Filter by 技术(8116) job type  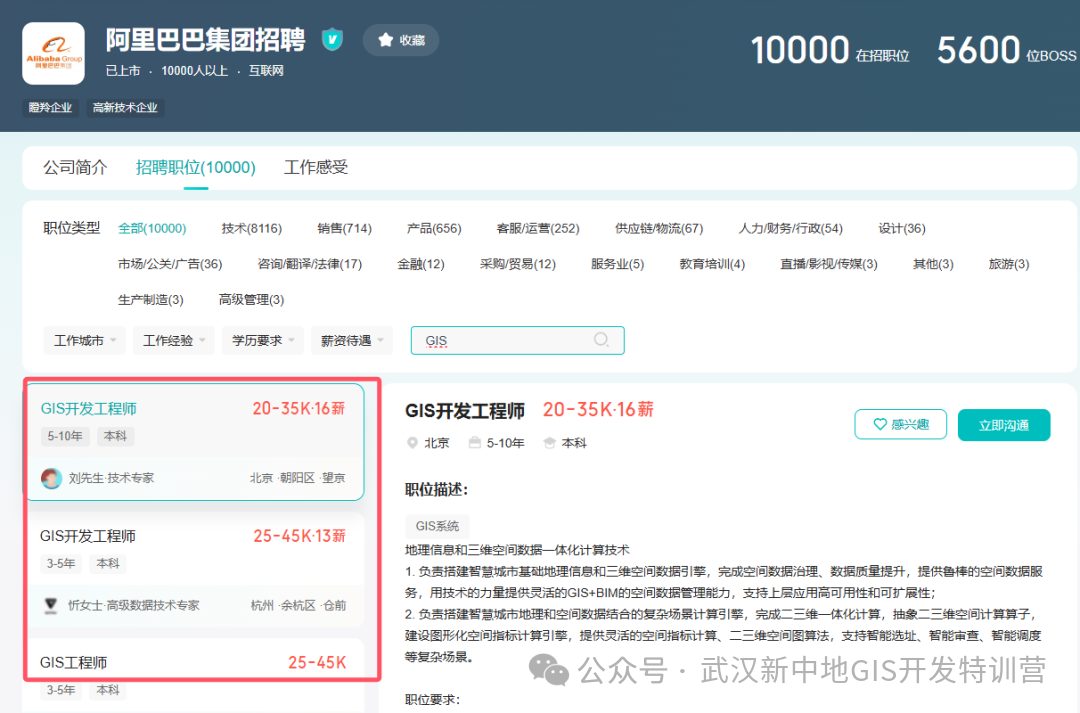[251, 228]
